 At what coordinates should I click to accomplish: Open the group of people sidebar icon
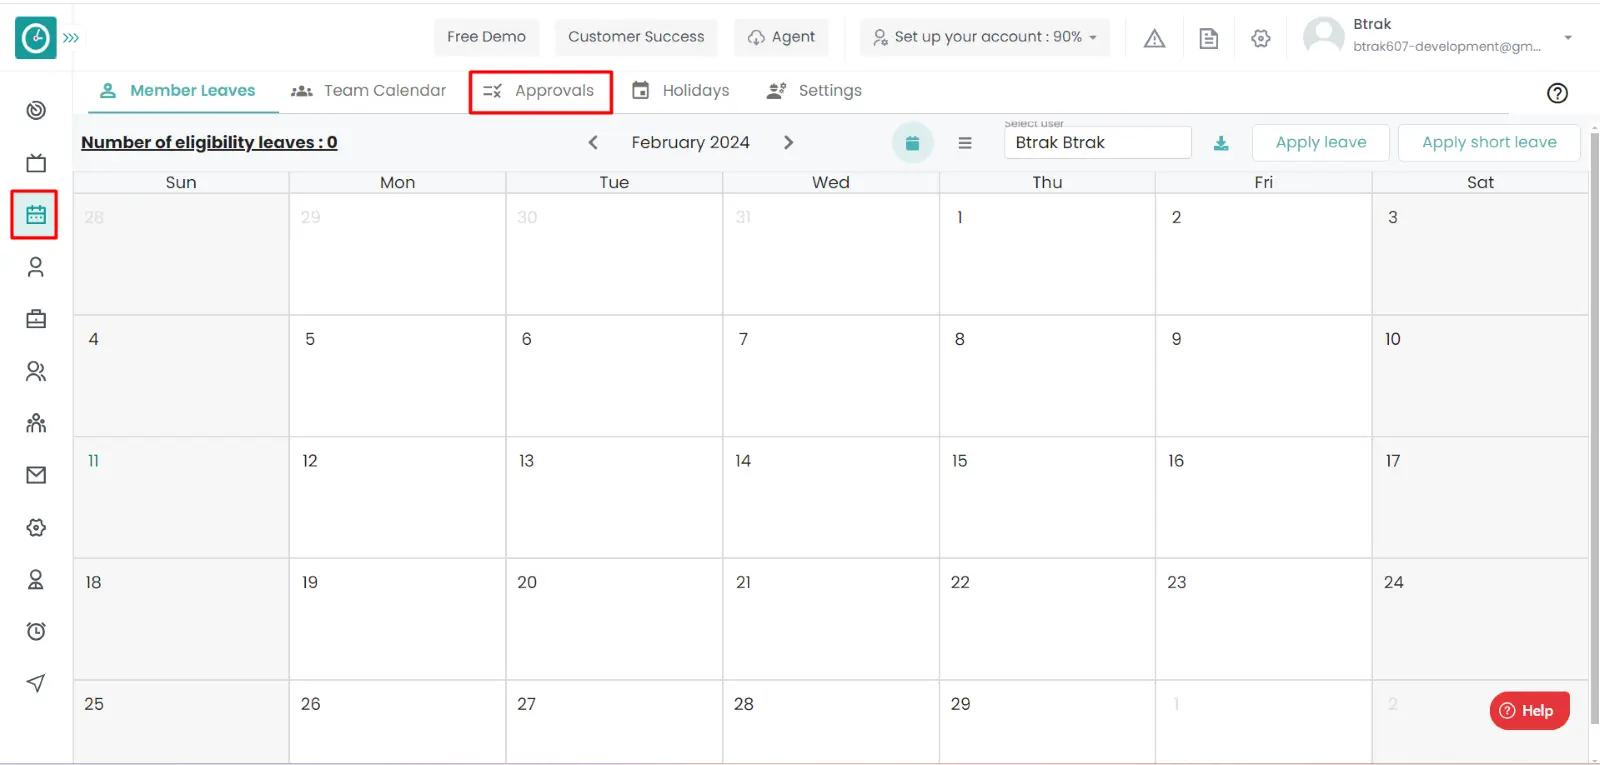tap(36, 423)
